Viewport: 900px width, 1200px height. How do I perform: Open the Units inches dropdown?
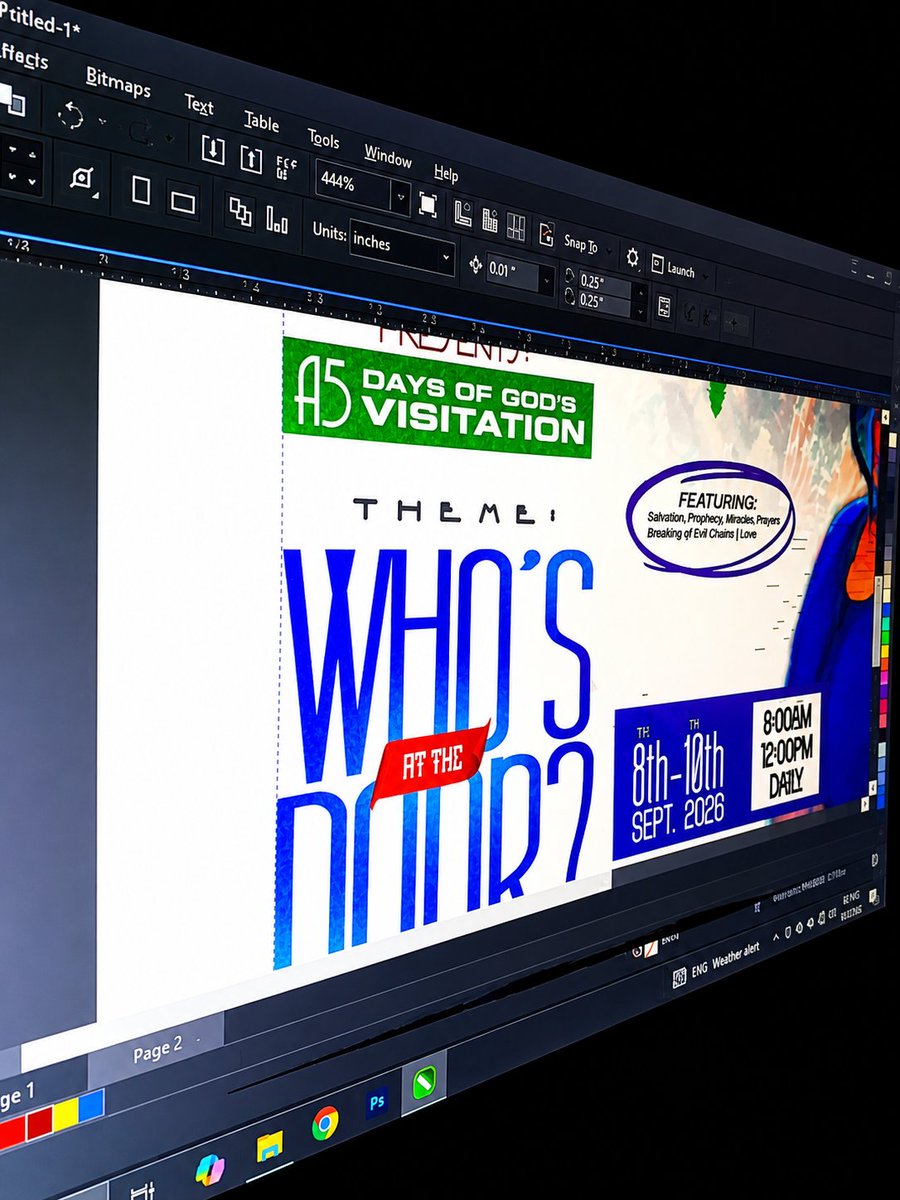coord(402,248)
